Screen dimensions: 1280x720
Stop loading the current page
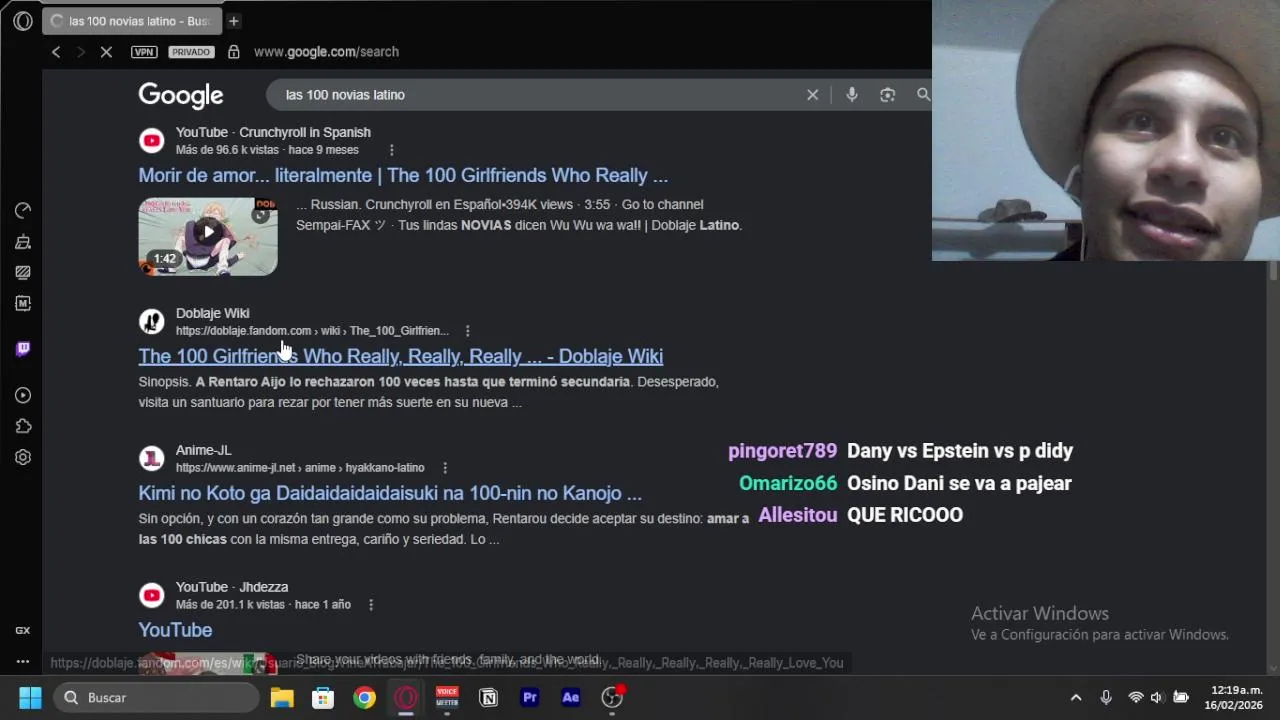tap(106, 52)
